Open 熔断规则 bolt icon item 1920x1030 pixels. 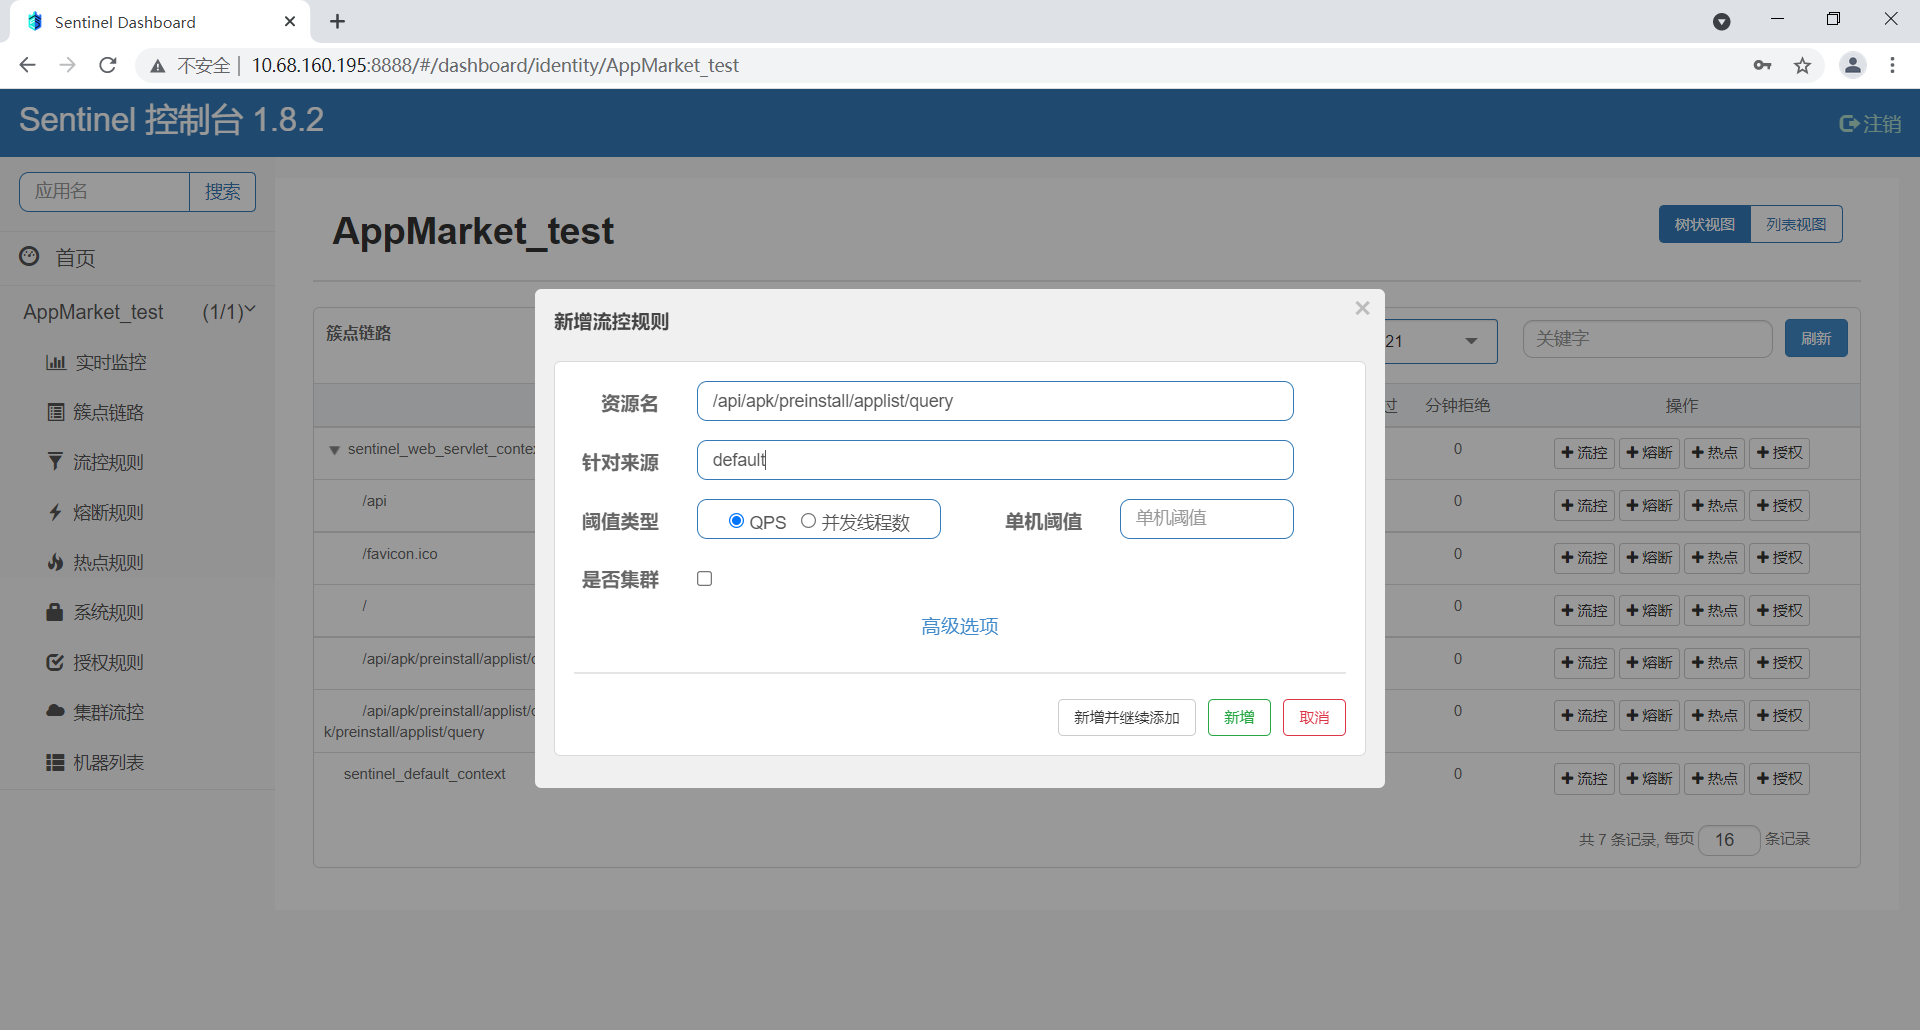point(96,512)
